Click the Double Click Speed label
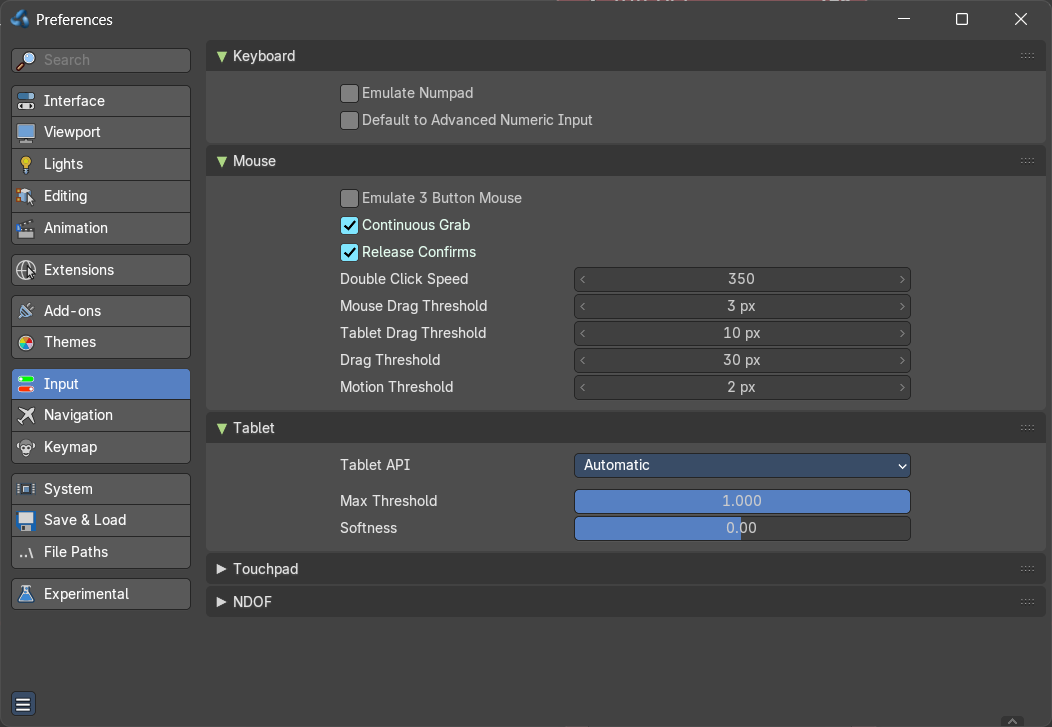Screen dimensions: 1052x727 pos(404,279)
